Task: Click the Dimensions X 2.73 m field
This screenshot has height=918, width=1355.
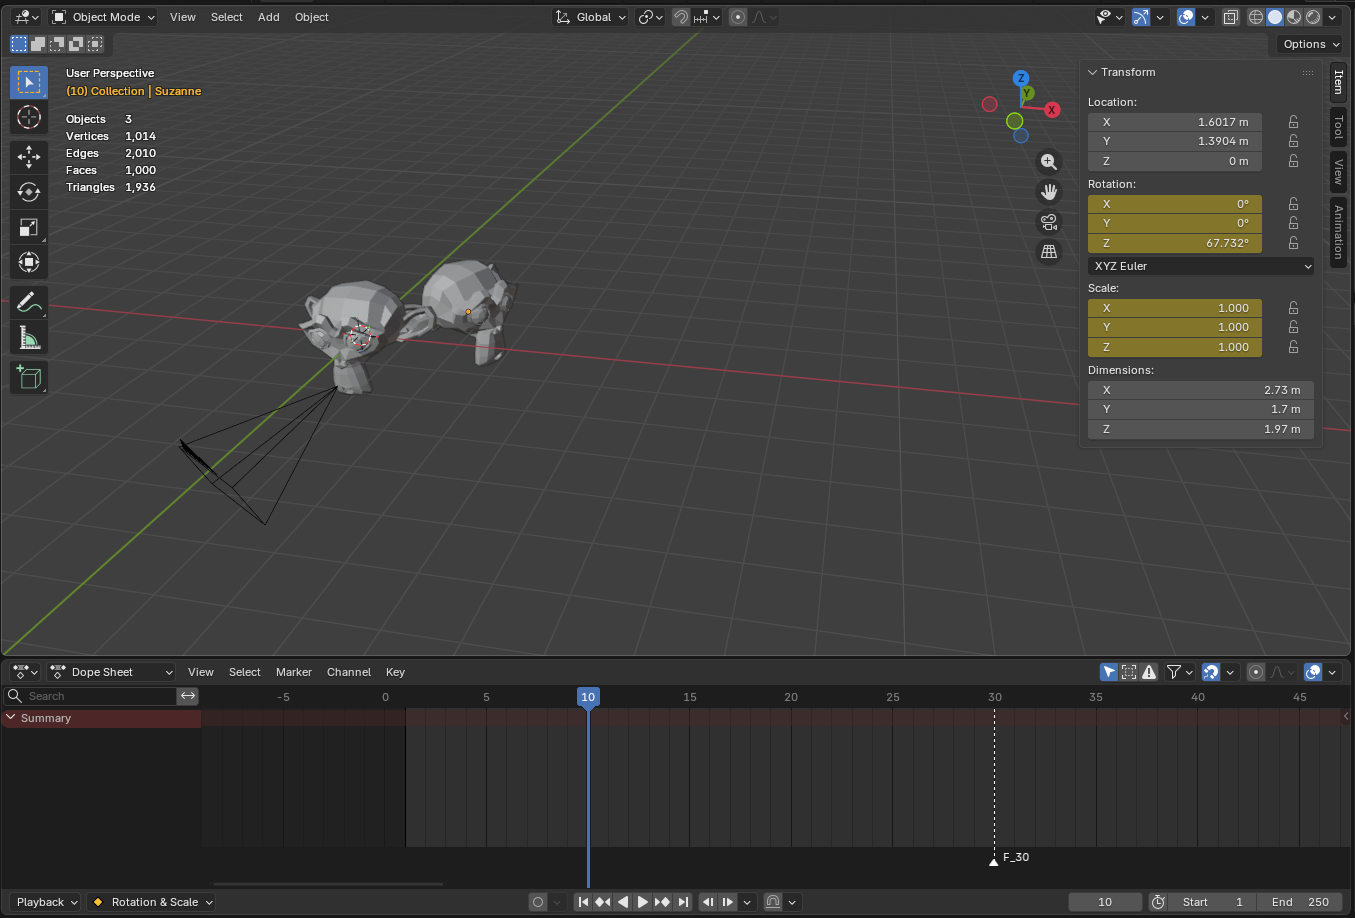Action: point(1201,390)
